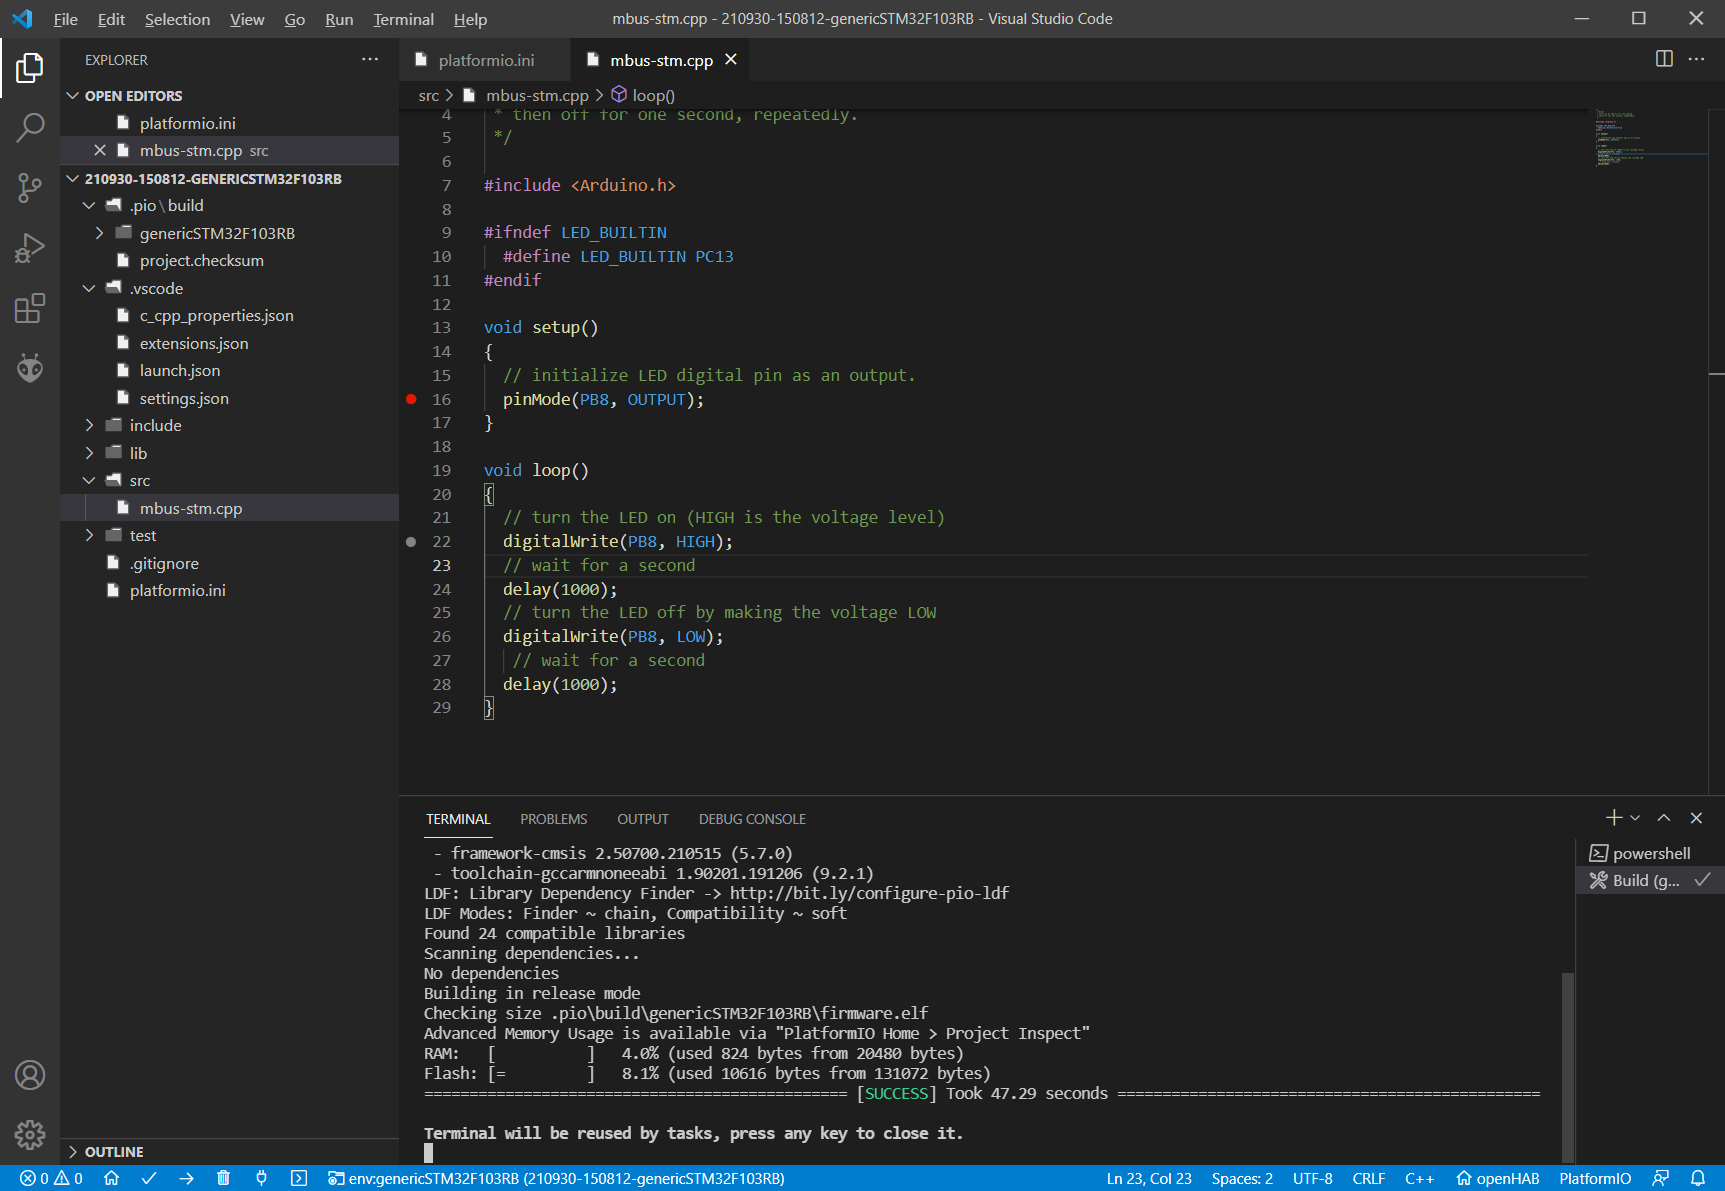Open notifications bell in status bar
Screen dimensions: 1725x1191
click(x=1698, y=1178)
